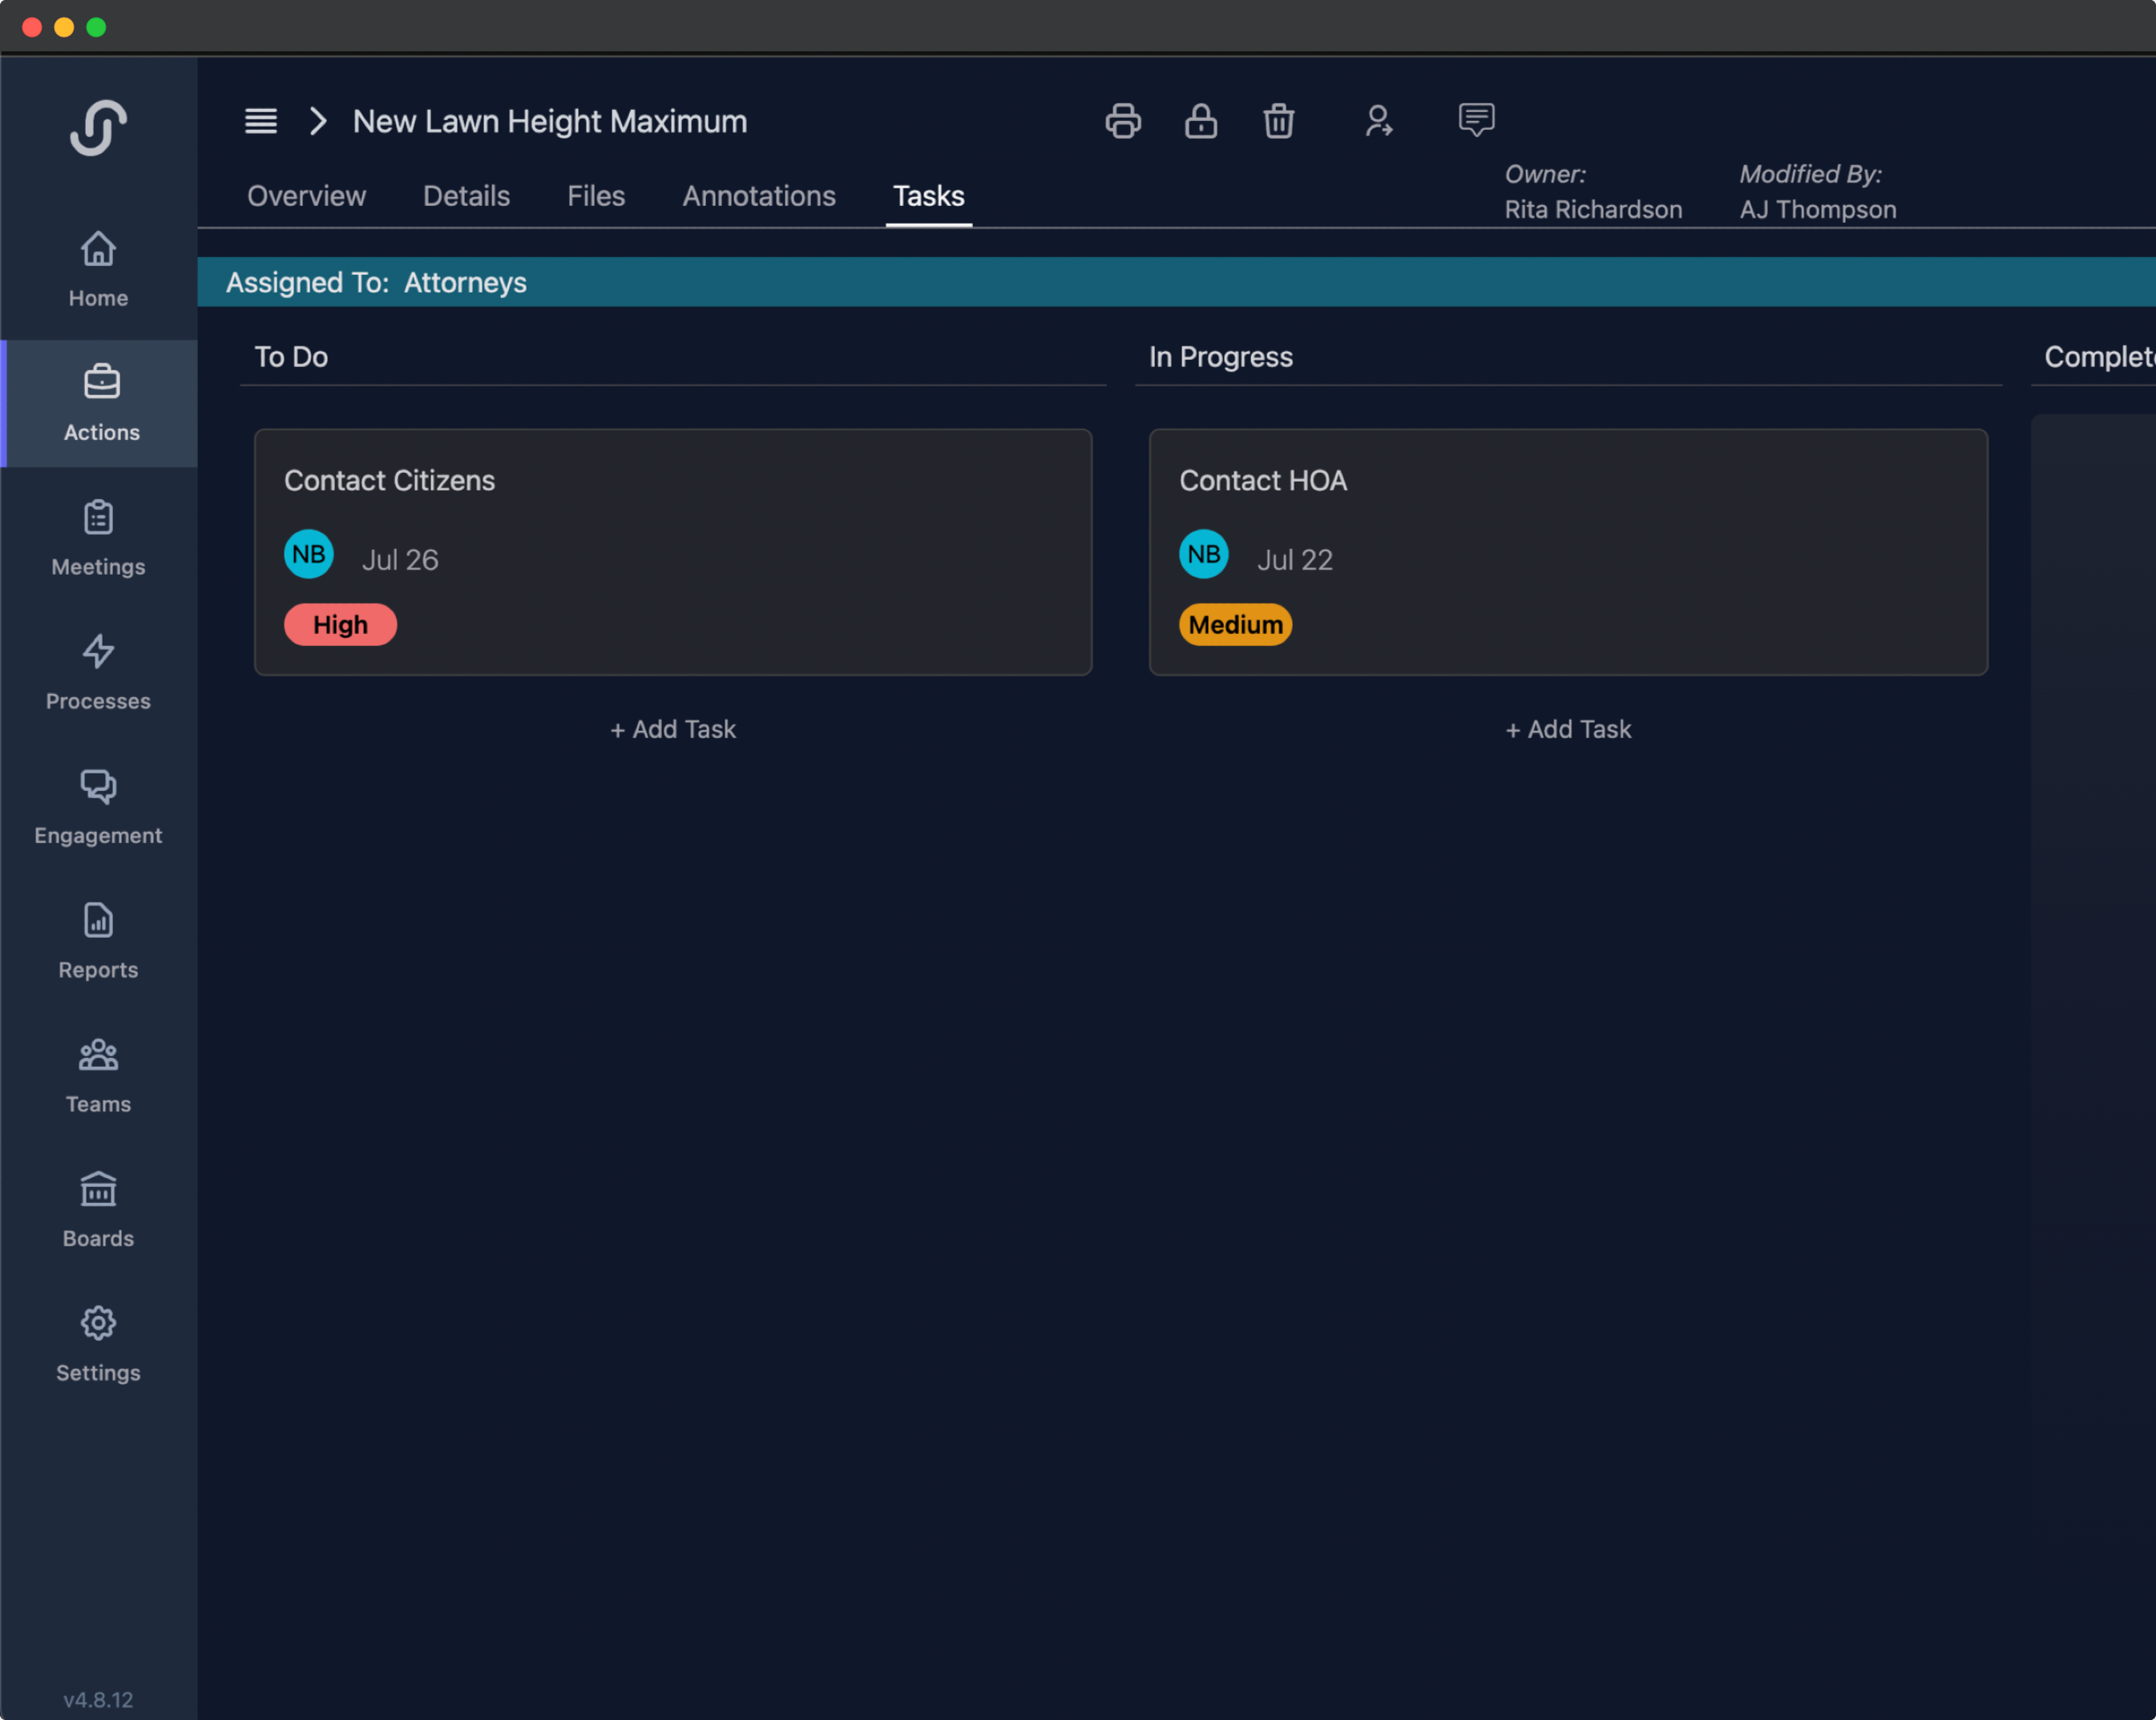The image size is (2156, 1720).
Task: Click the trash delete icon
Action: coord(1278,121)
